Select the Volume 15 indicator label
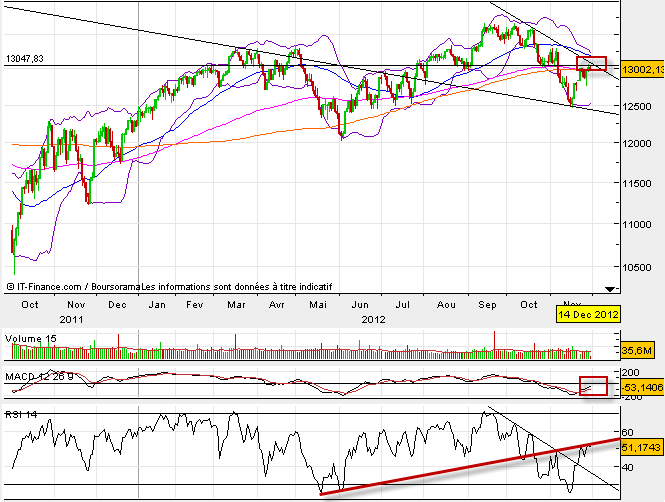This screenshot has width=665, height=502. (x=30, y=338)
